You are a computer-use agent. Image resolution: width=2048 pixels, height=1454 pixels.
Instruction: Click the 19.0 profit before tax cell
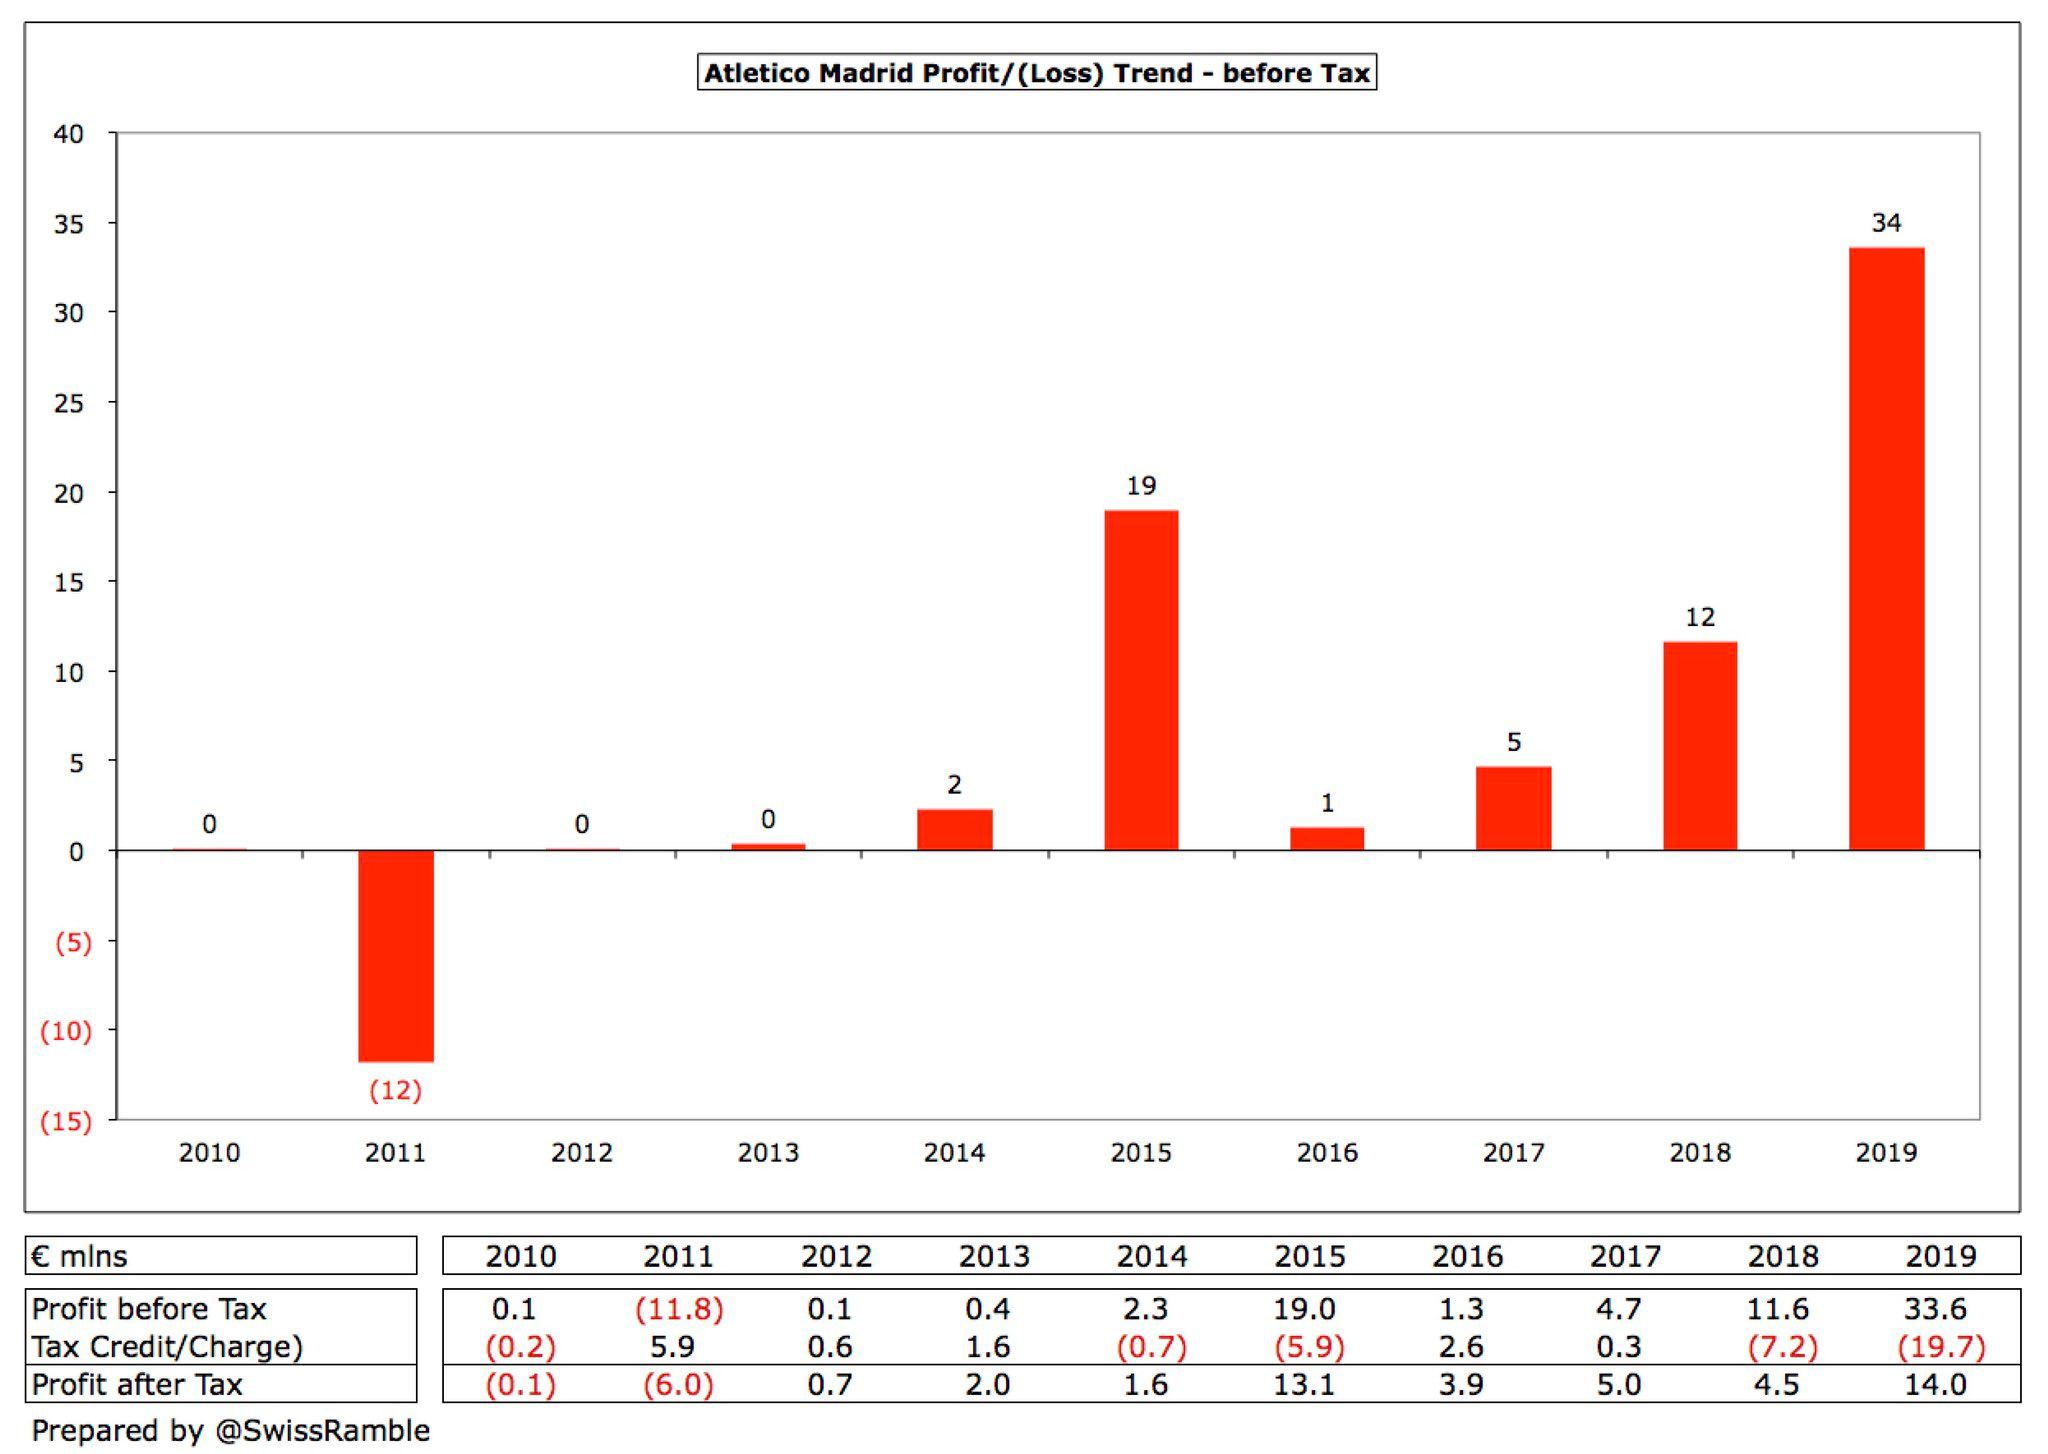[1304, 1309]
